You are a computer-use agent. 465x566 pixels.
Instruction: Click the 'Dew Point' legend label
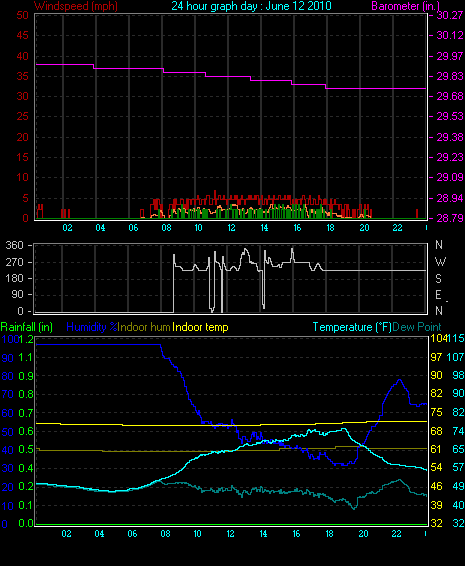click(x=417, y=327)
